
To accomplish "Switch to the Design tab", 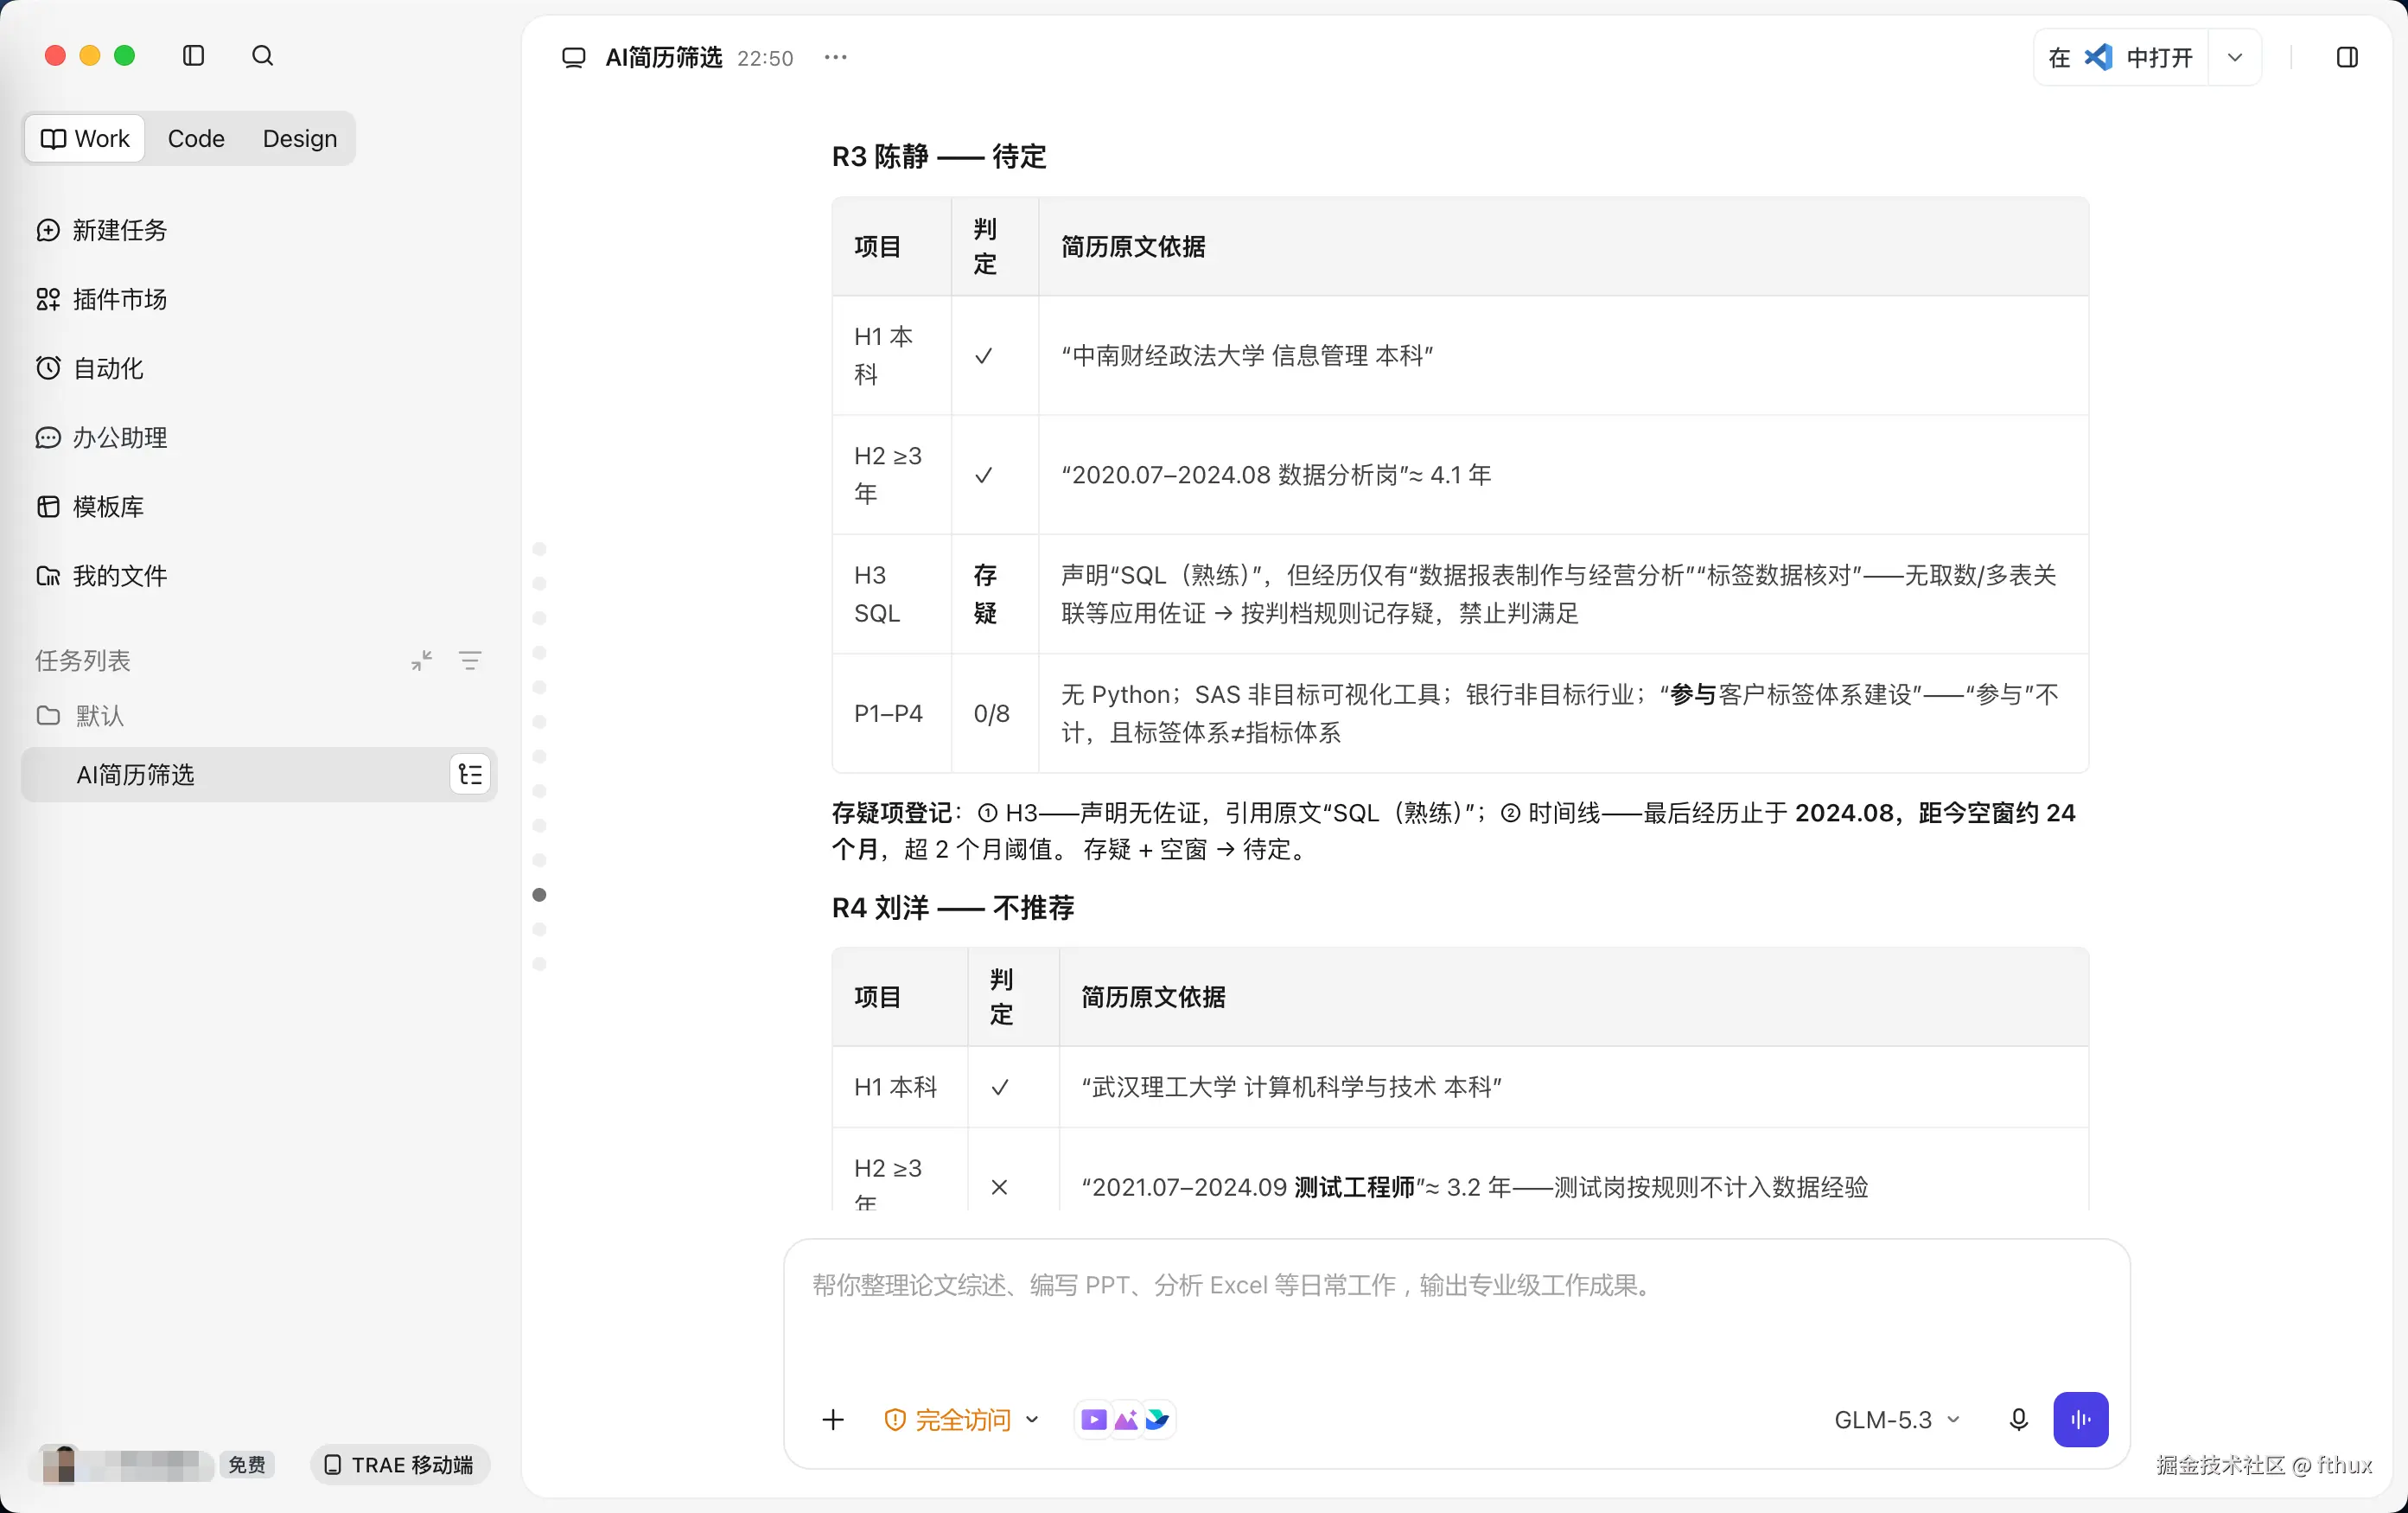I will coord(300,138).
